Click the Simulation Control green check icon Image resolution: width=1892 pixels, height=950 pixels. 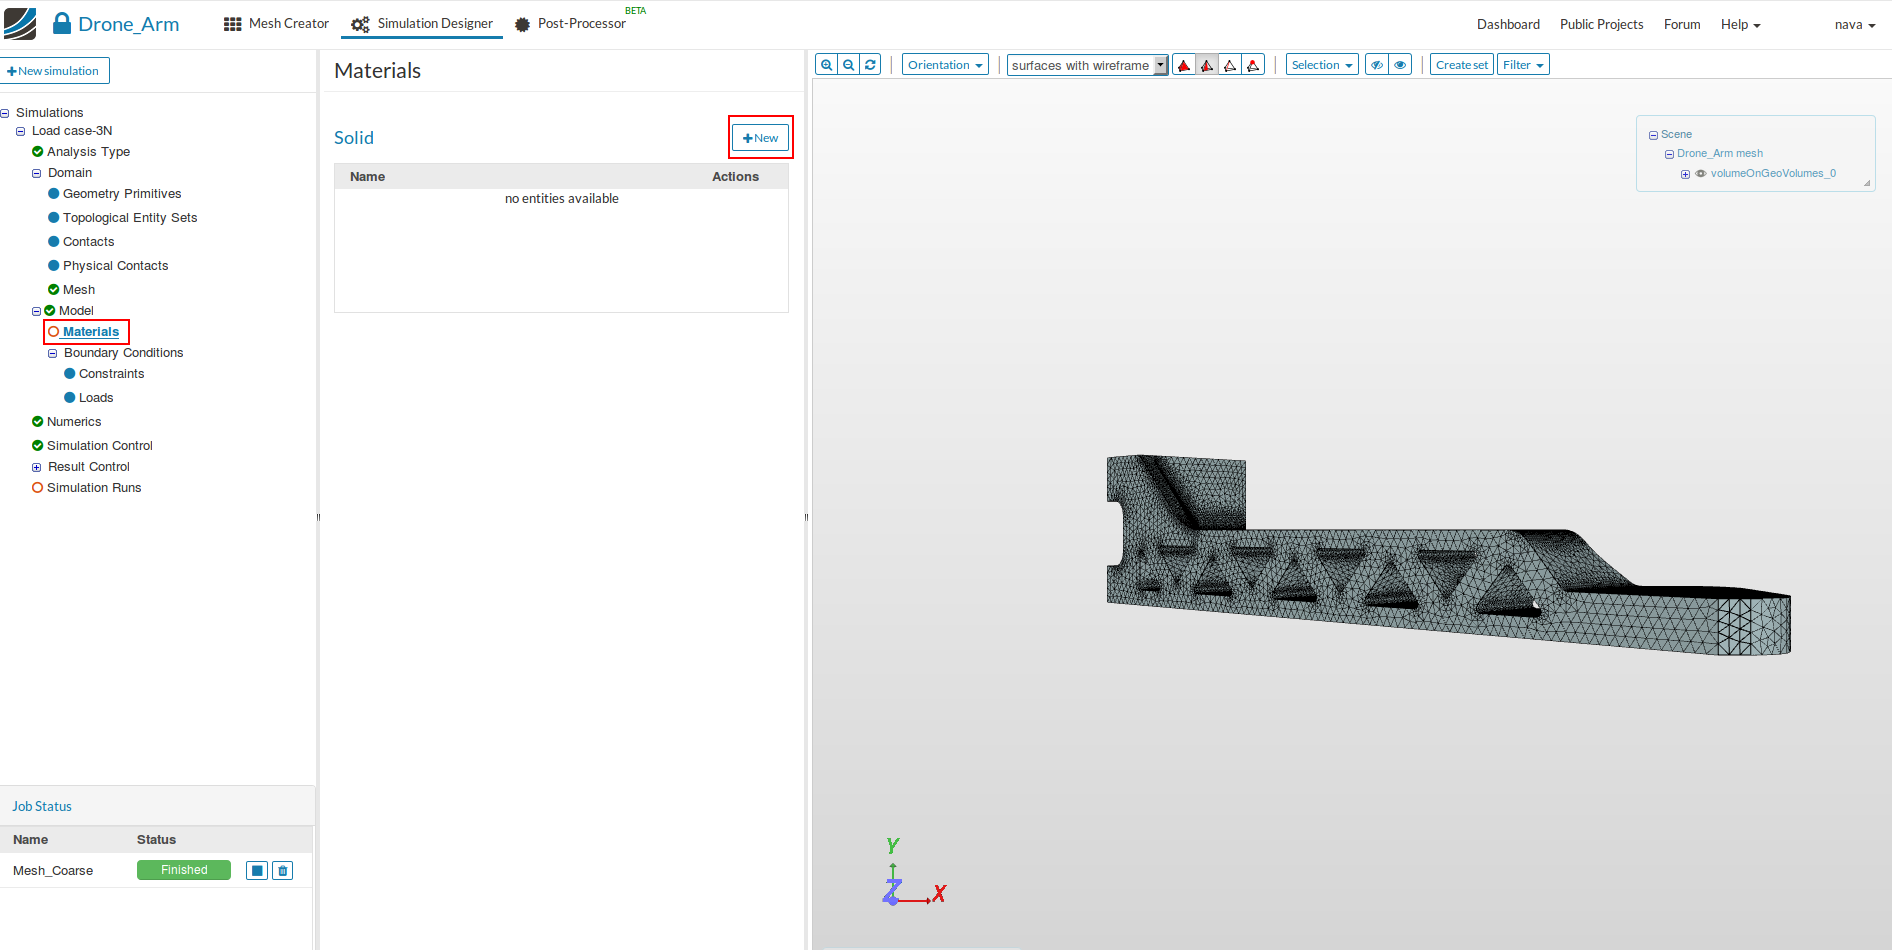(x=38, y=446)
